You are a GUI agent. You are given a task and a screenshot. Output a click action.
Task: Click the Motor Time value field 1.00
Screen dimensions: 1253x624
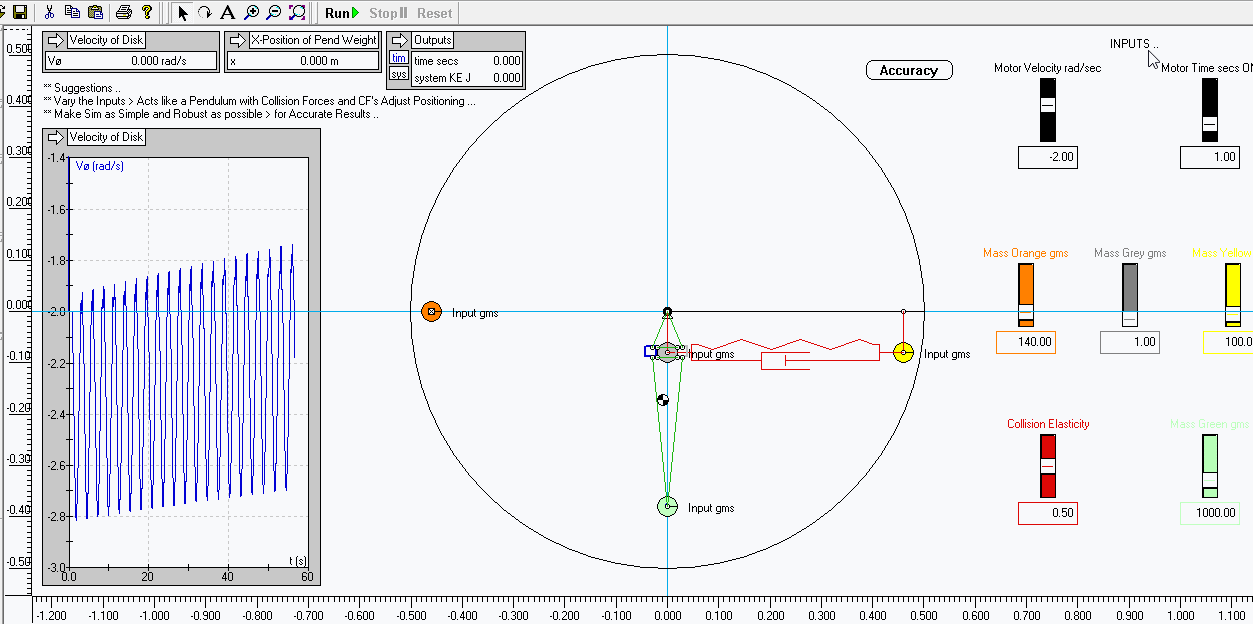click(x=1210, y=157)
